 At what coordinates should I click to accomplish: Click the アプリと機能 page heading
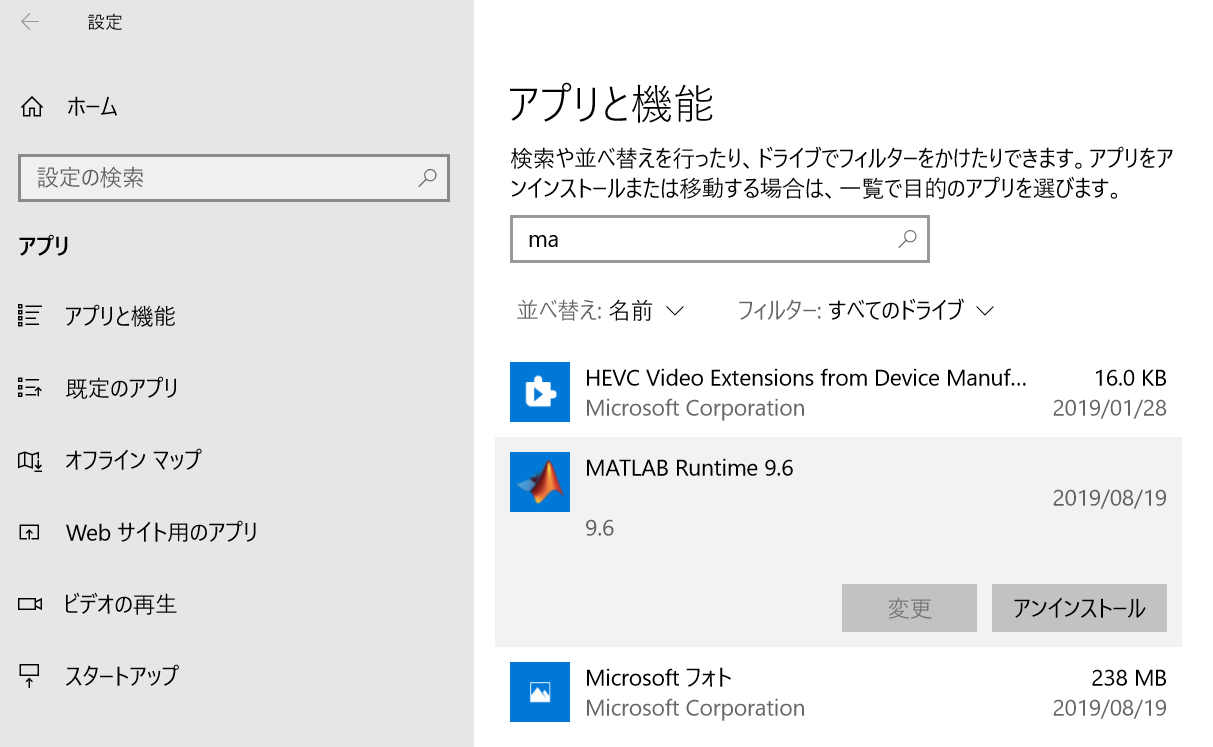(611, 104)
